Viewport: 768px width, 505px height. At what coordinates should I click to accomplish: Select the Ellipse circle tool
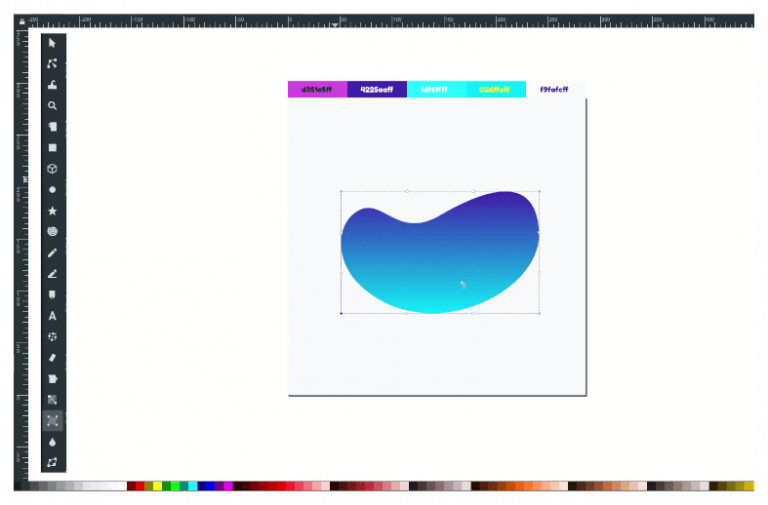[x=52, y=190]
